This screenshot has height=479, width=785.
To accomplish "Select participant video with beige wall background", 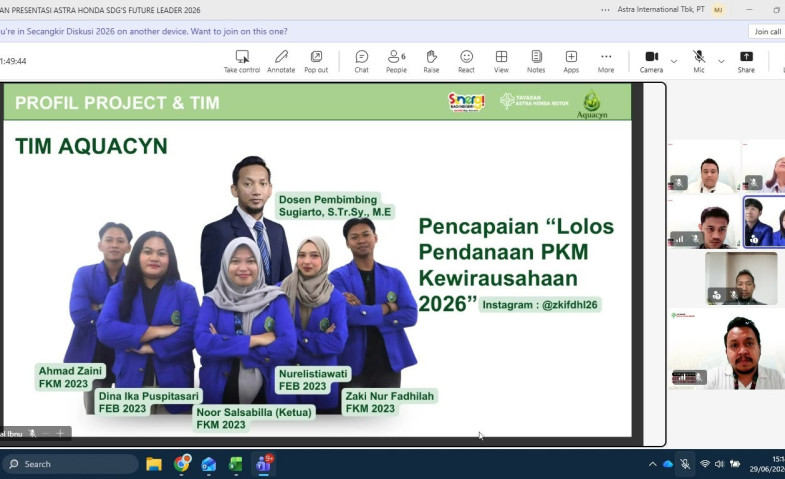I will pos(741,278).
